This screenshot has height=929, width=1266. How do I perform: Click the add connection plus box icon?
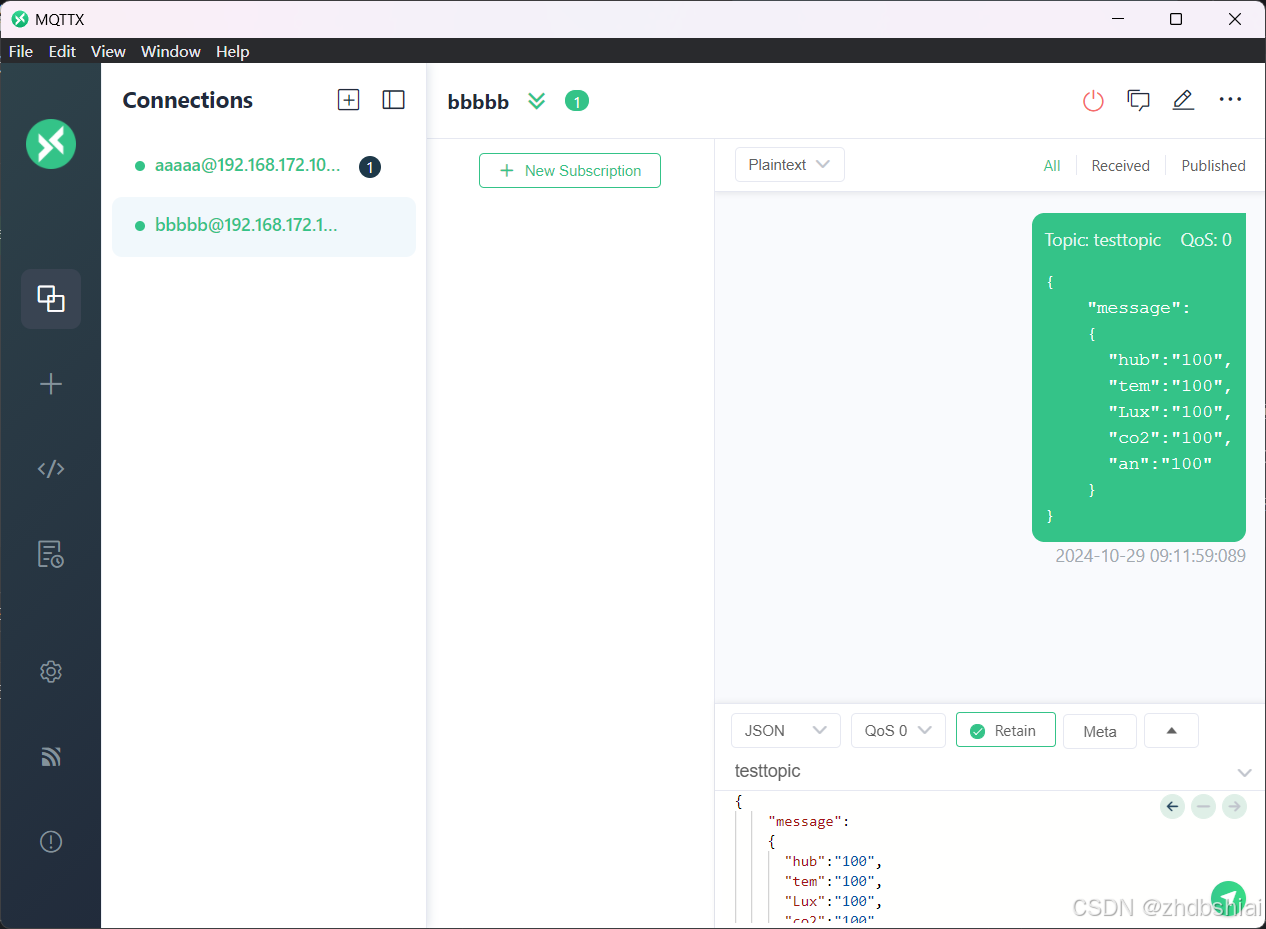348,100
